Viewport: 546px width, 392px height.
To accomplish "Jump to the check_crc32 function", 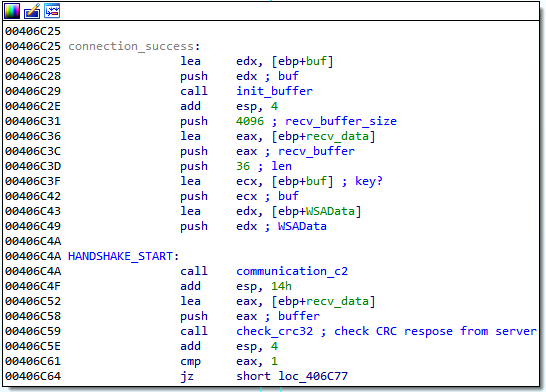I will [274, 331].
